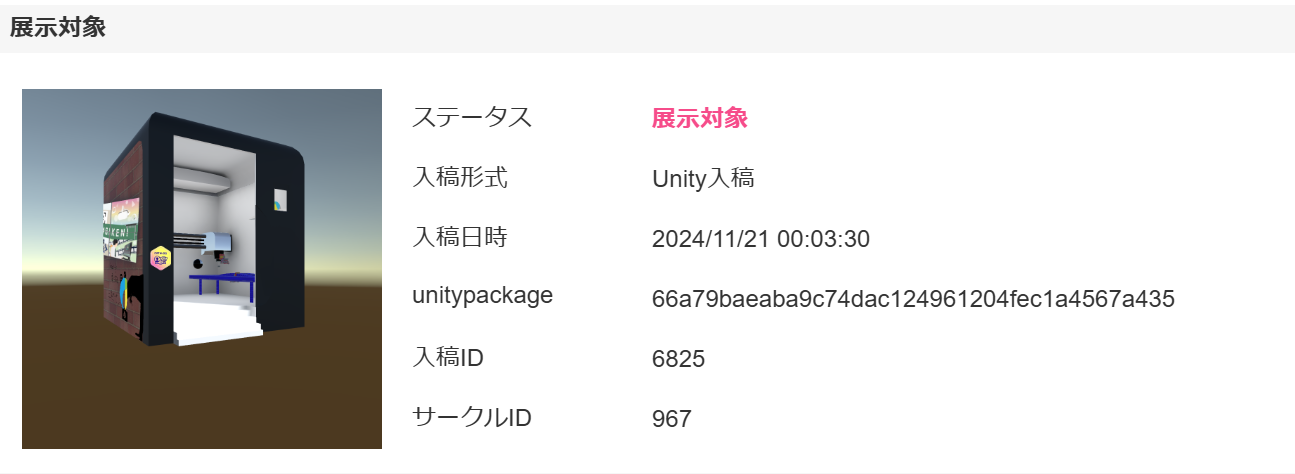Image resolution: width=1295 pixels, height=474 pixels.
Task: Click the air conditioner in booth preview
Action: point(204,180)
